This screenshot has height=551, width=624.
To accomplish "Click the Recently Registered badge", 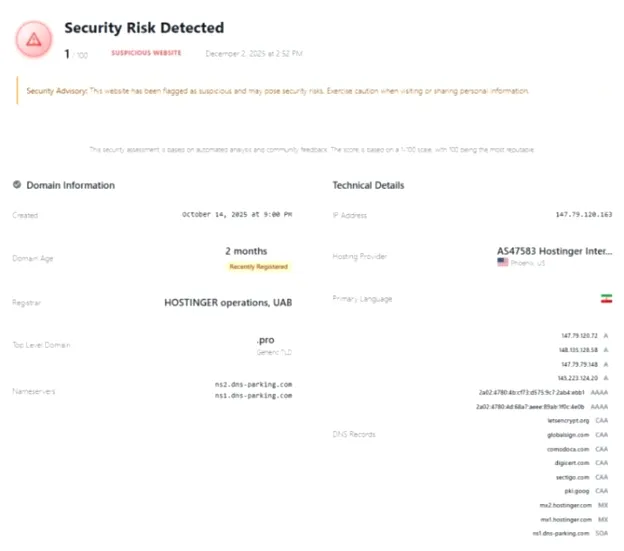I will [x=259, y=267].
